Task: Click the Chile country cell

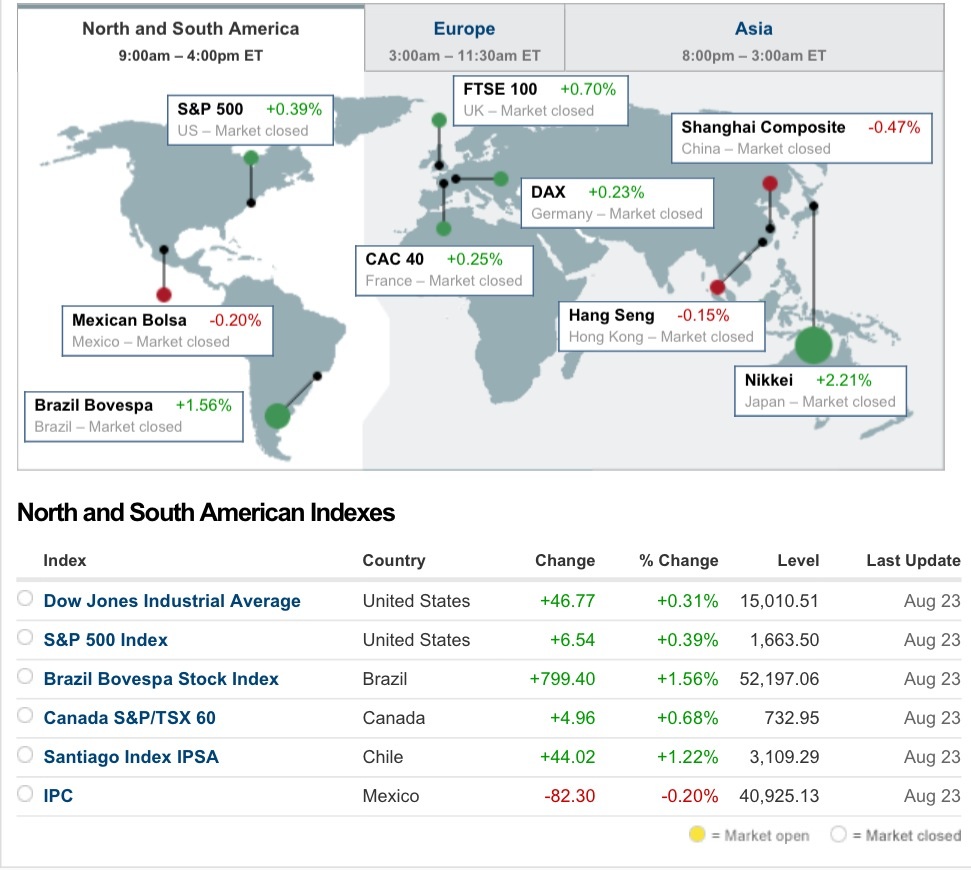Action: pyautogui.click(x=383, y=757)
